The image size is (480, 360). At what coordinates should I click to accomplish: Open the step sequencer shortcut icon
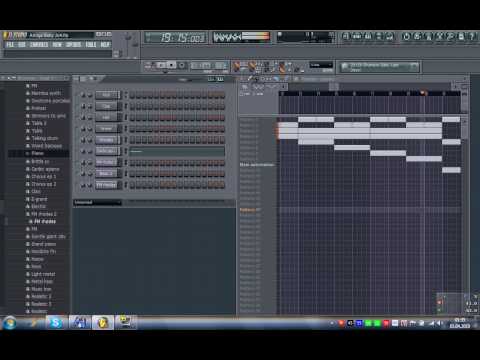(357, 36)
